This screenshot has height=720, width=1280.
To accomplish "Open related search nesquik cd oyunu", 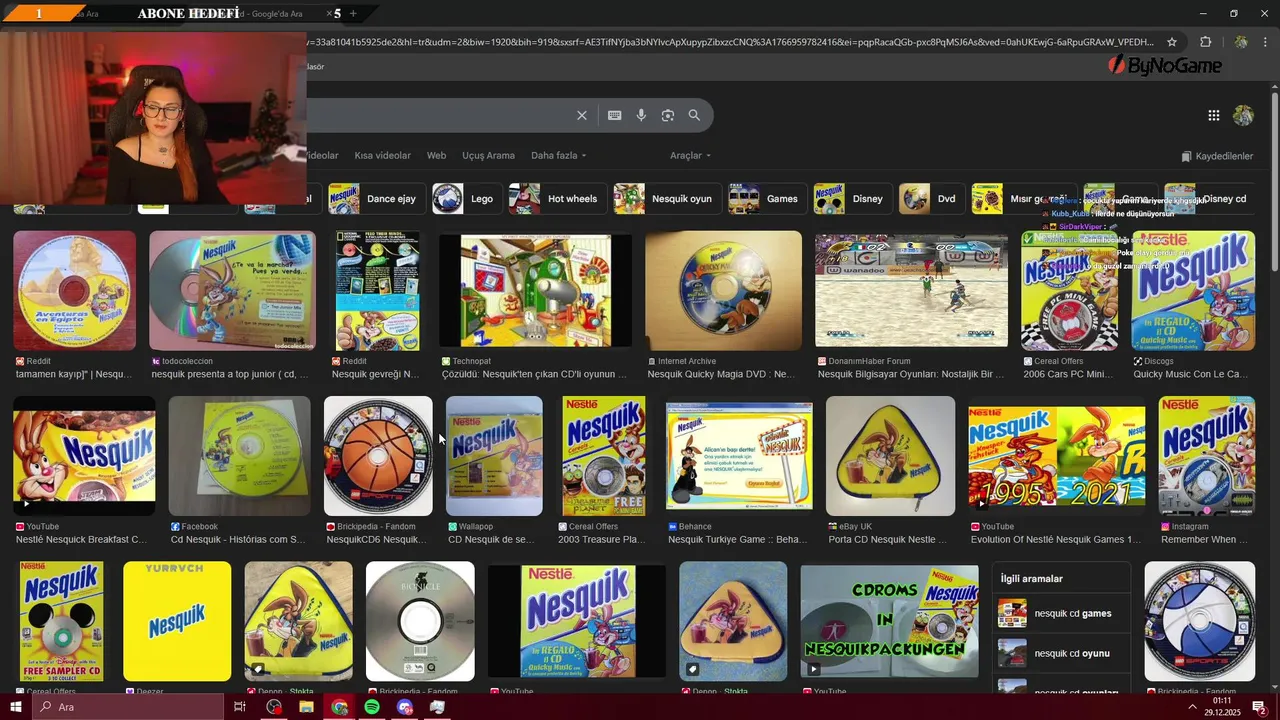I will click(1062, 653).
